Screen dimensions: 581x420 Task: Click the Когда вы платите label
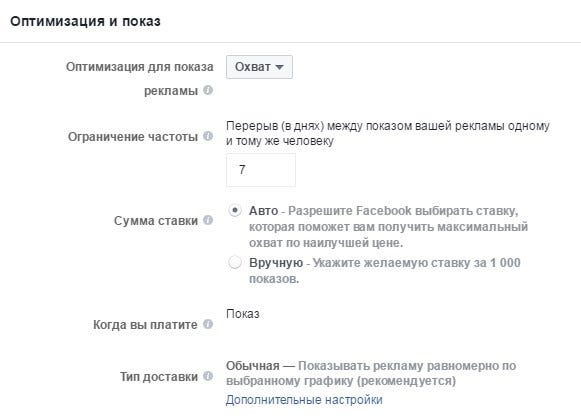tap(145, 325)
